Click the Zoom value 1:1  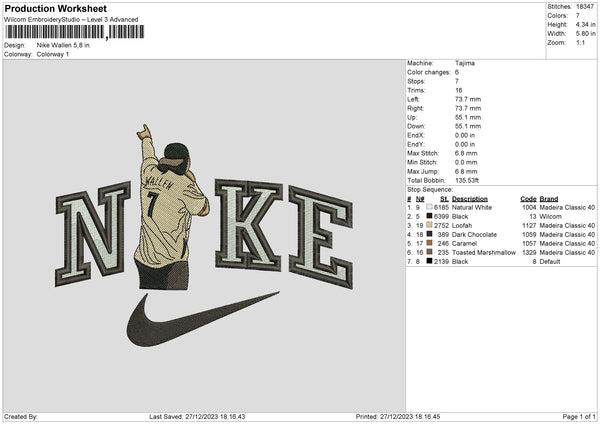(x=580, y=42)
